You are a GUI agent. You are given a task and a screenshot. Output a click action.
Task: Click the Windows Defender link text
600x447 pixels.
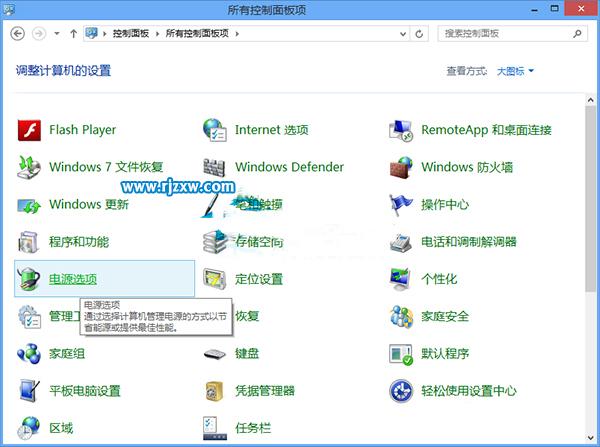point(289,167)
